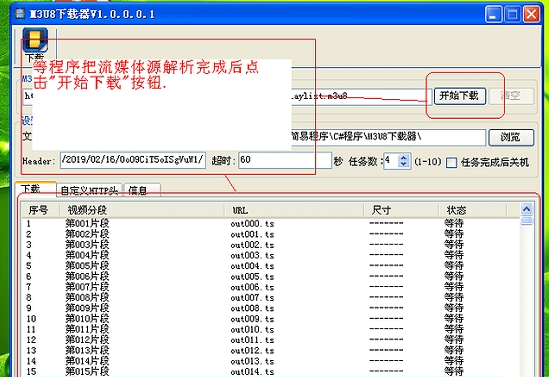Click the M3U8 URL field ending in playlist.m3u8
This screenshot has height=377, width=549.
228,96
